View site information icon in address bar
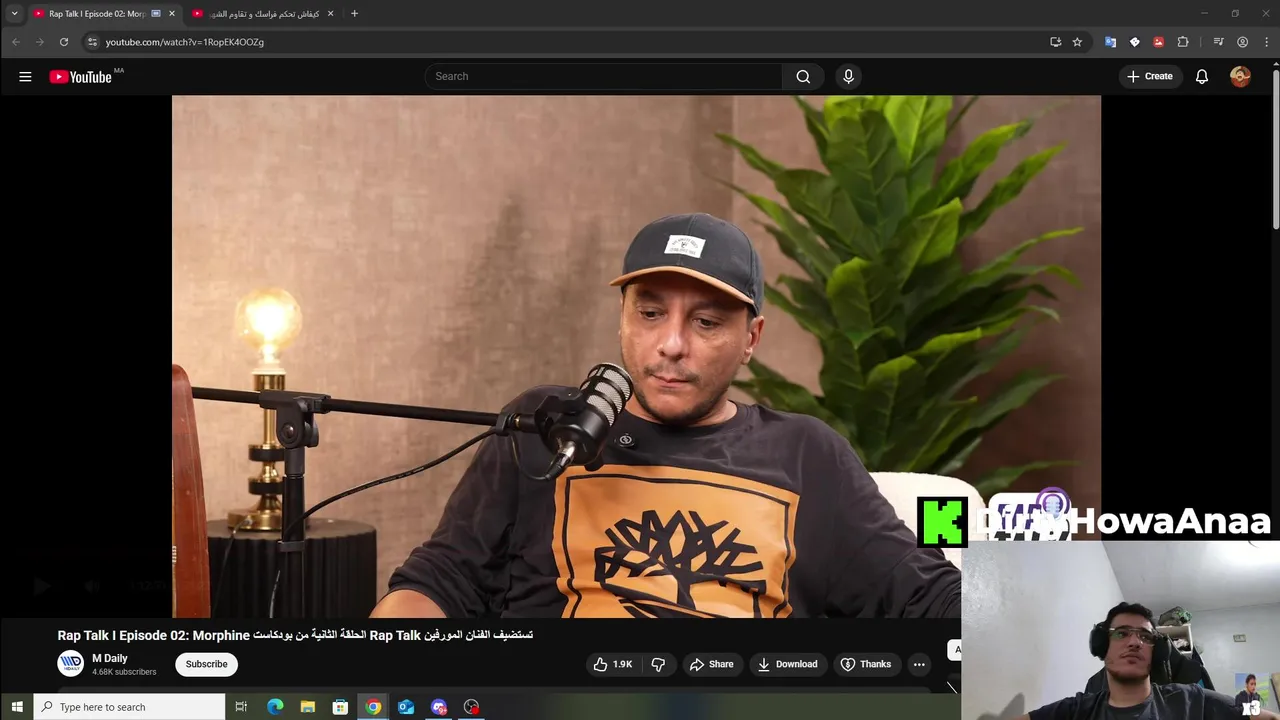1280x720 pixels. pos(92,42)
